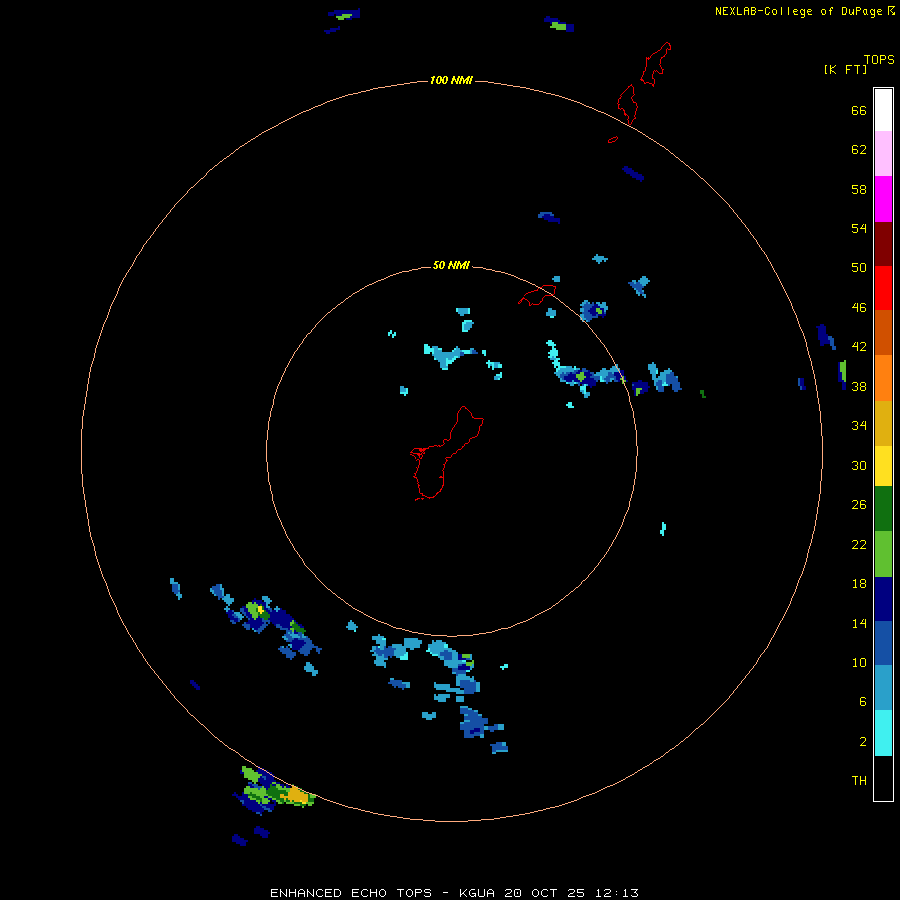
Task: Click the magenta 58 kft swatch
Action: tap(883, 199)
